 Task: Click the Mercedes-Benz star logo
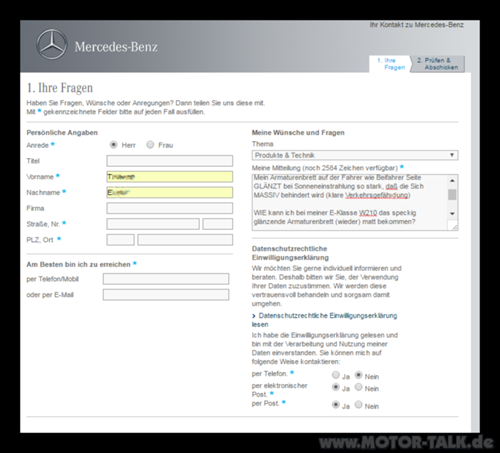pyautogui.click(x=52, y=44)
